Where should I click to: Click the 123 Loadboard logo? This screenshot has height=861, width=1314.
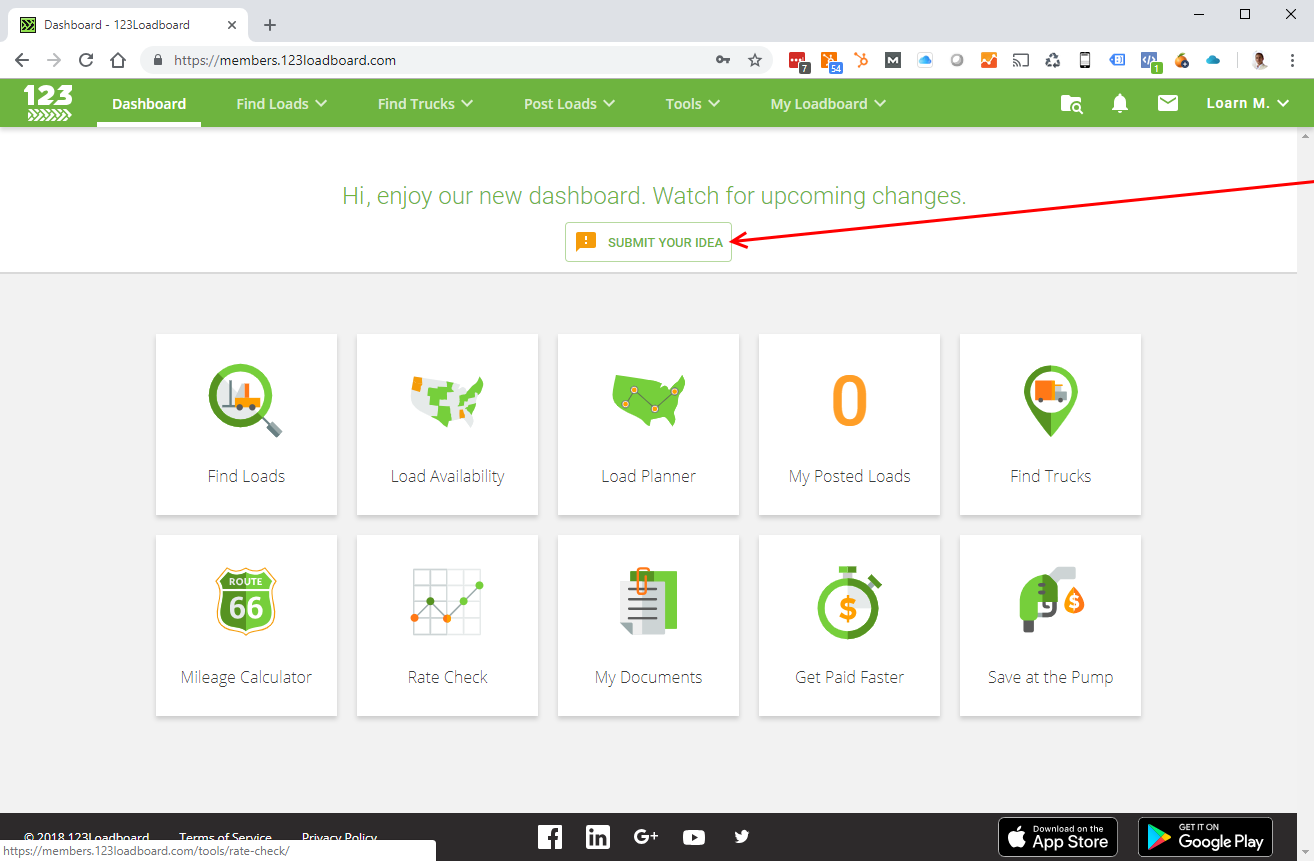[48, 103]
